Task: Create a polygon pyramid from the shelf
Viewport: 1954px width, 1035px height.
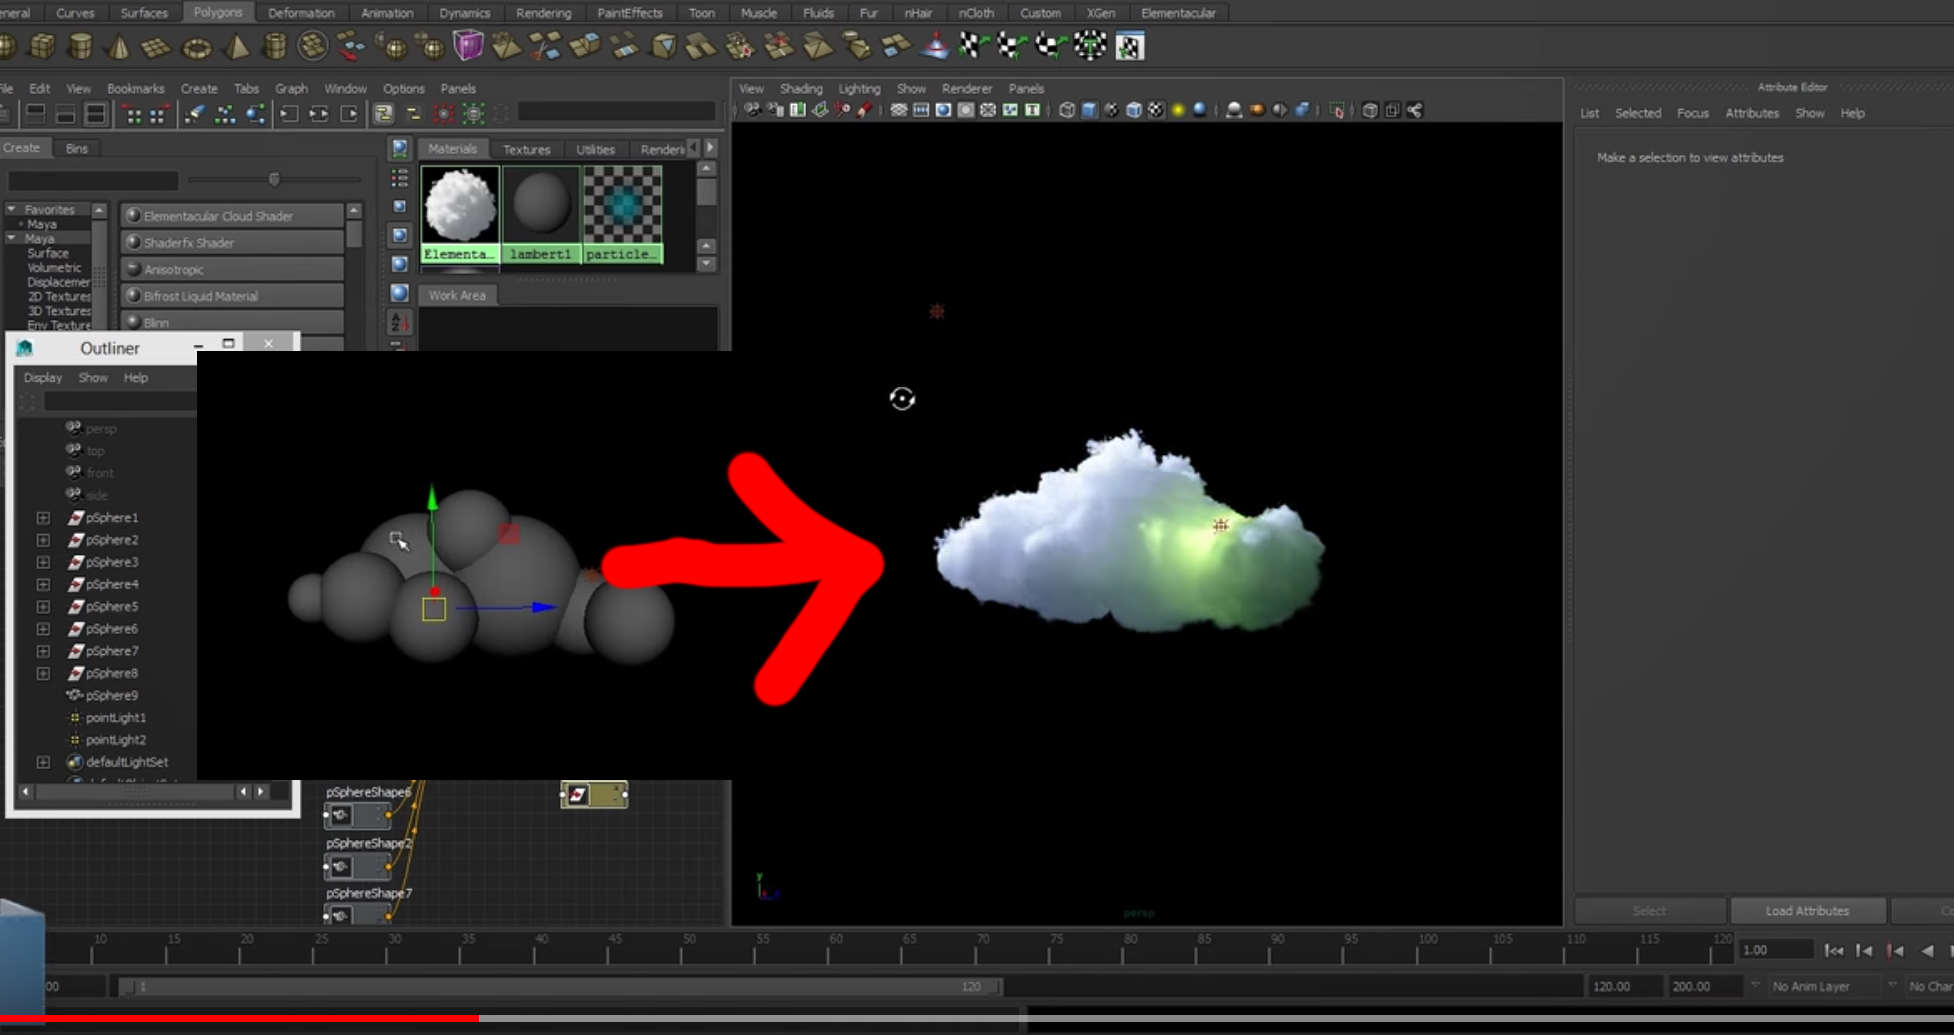Action: click(237, 46)
